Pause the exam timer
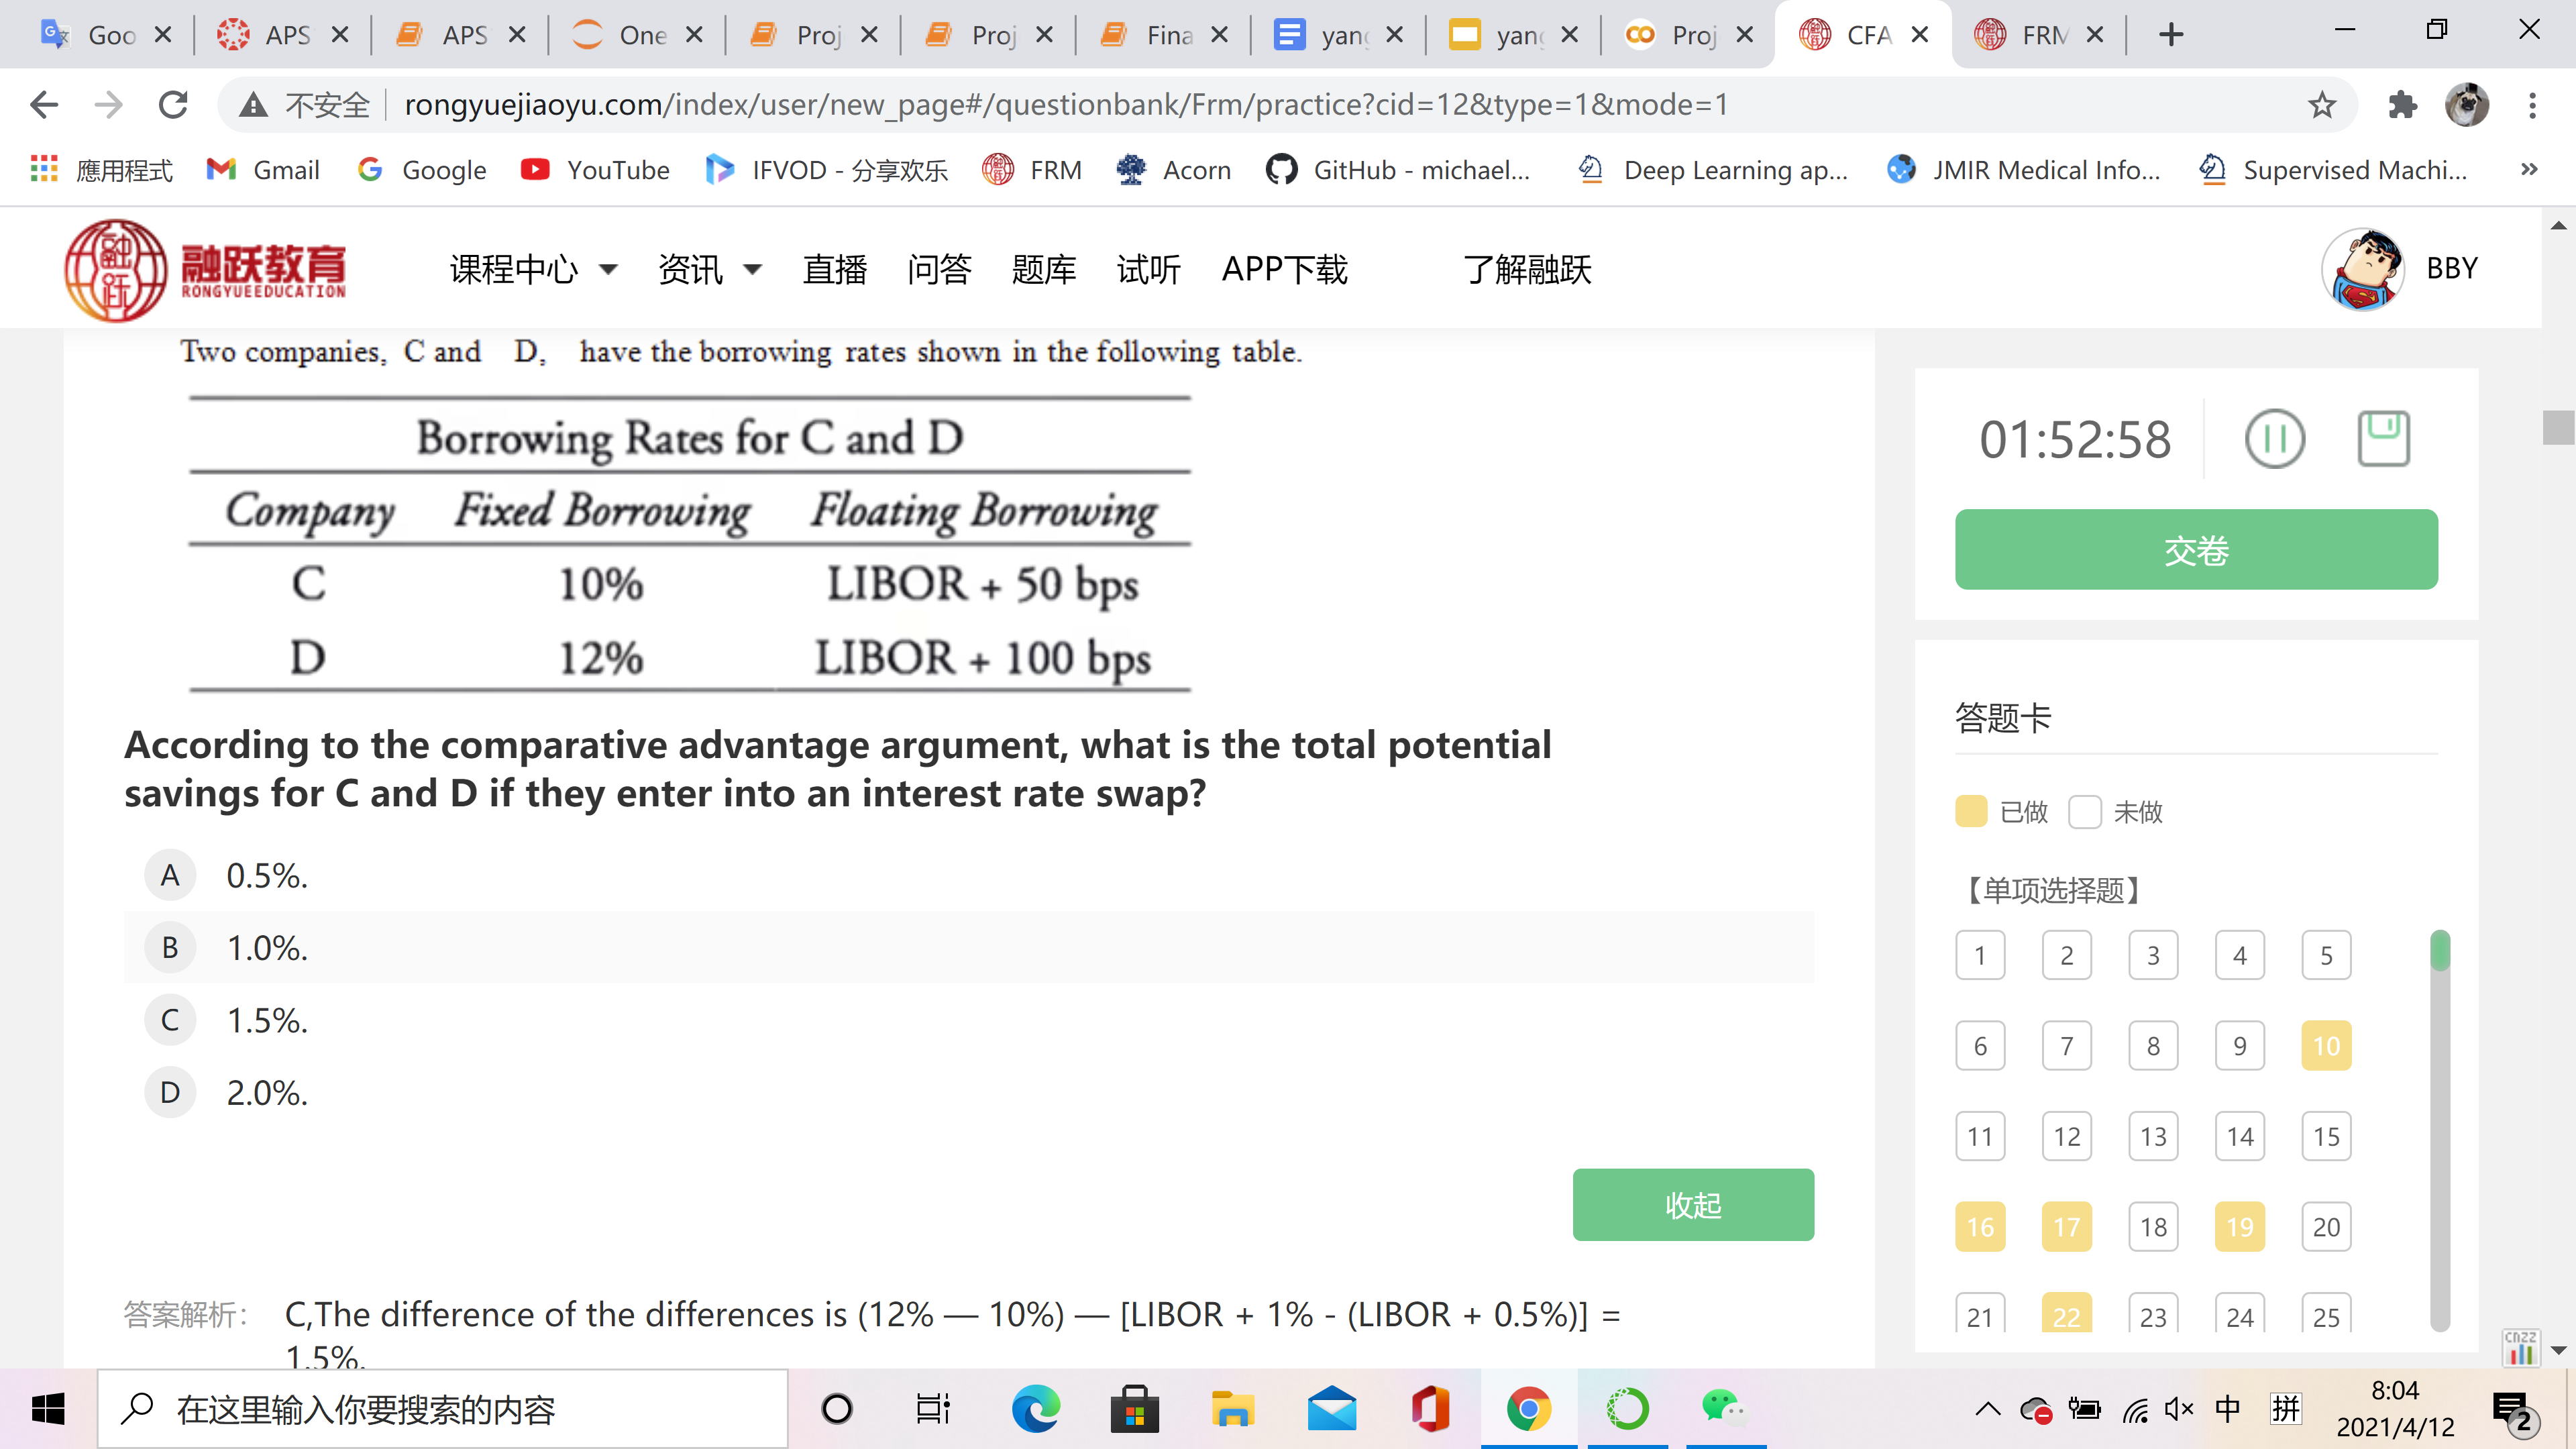The width and height of the screenshot is (2576, 1449). point(2274,439)
